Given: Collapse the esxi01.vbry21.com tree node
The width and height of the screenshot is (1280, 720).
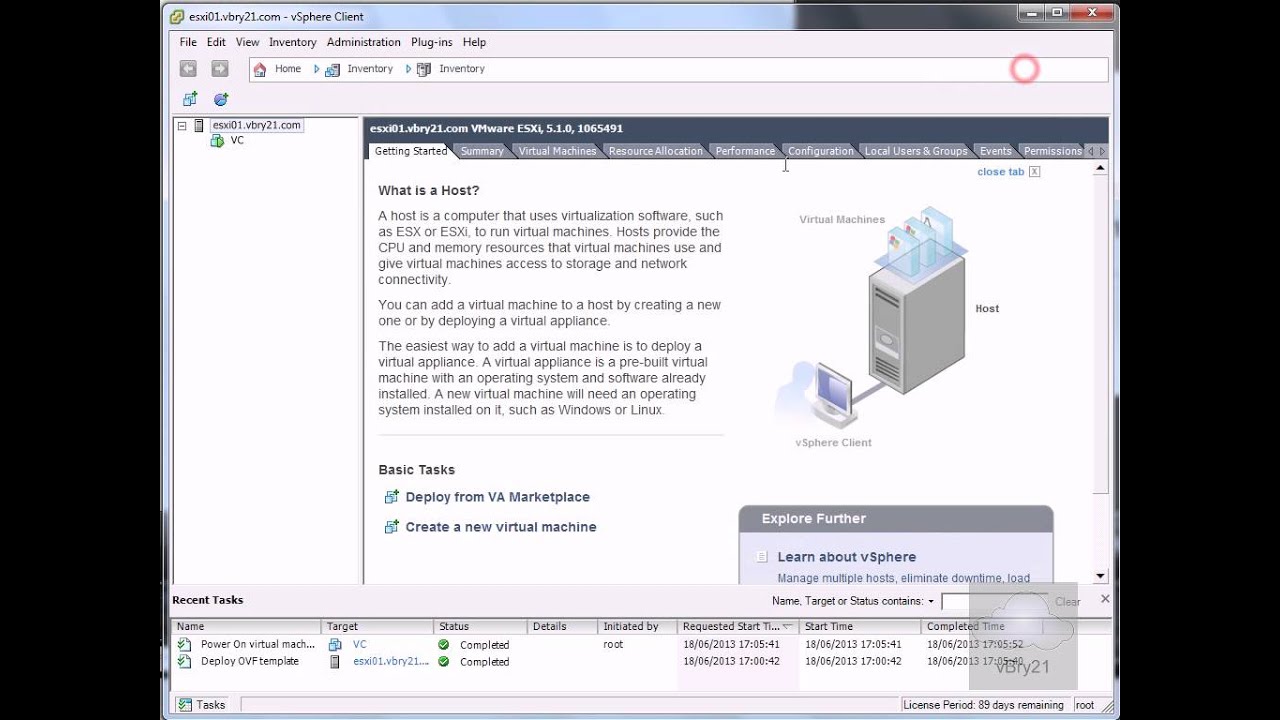Looking at the screenshot, I should tap(182, 126).
